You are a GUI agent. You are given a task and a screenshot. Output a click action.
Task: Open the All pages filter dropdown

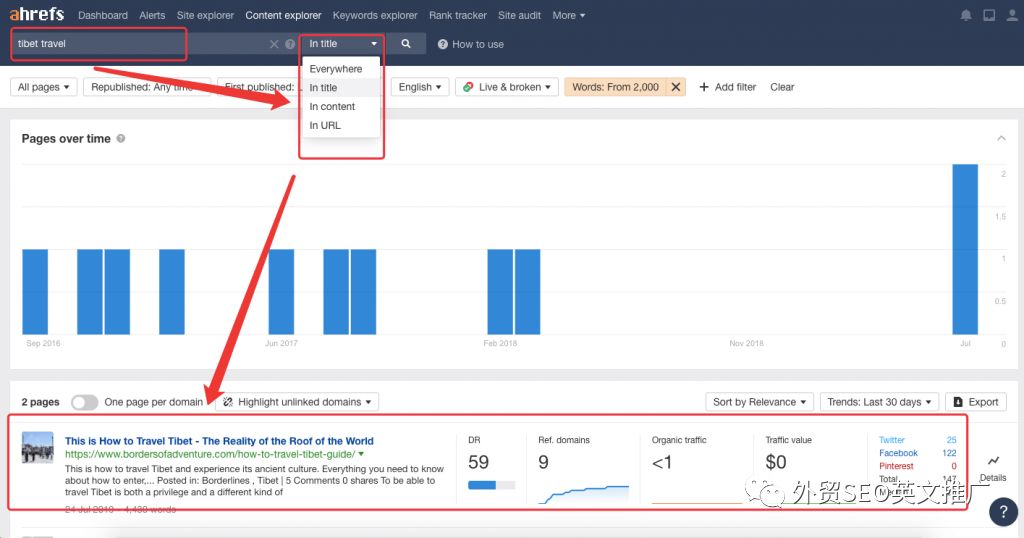[x=44, y=87]
